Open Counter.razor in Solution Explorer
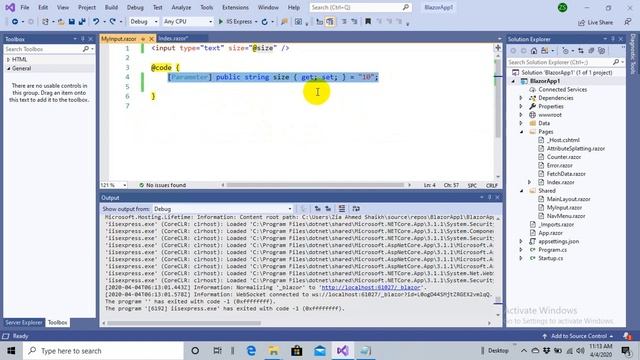The height and width of the screenshot is (360, 640). (564, 157)
